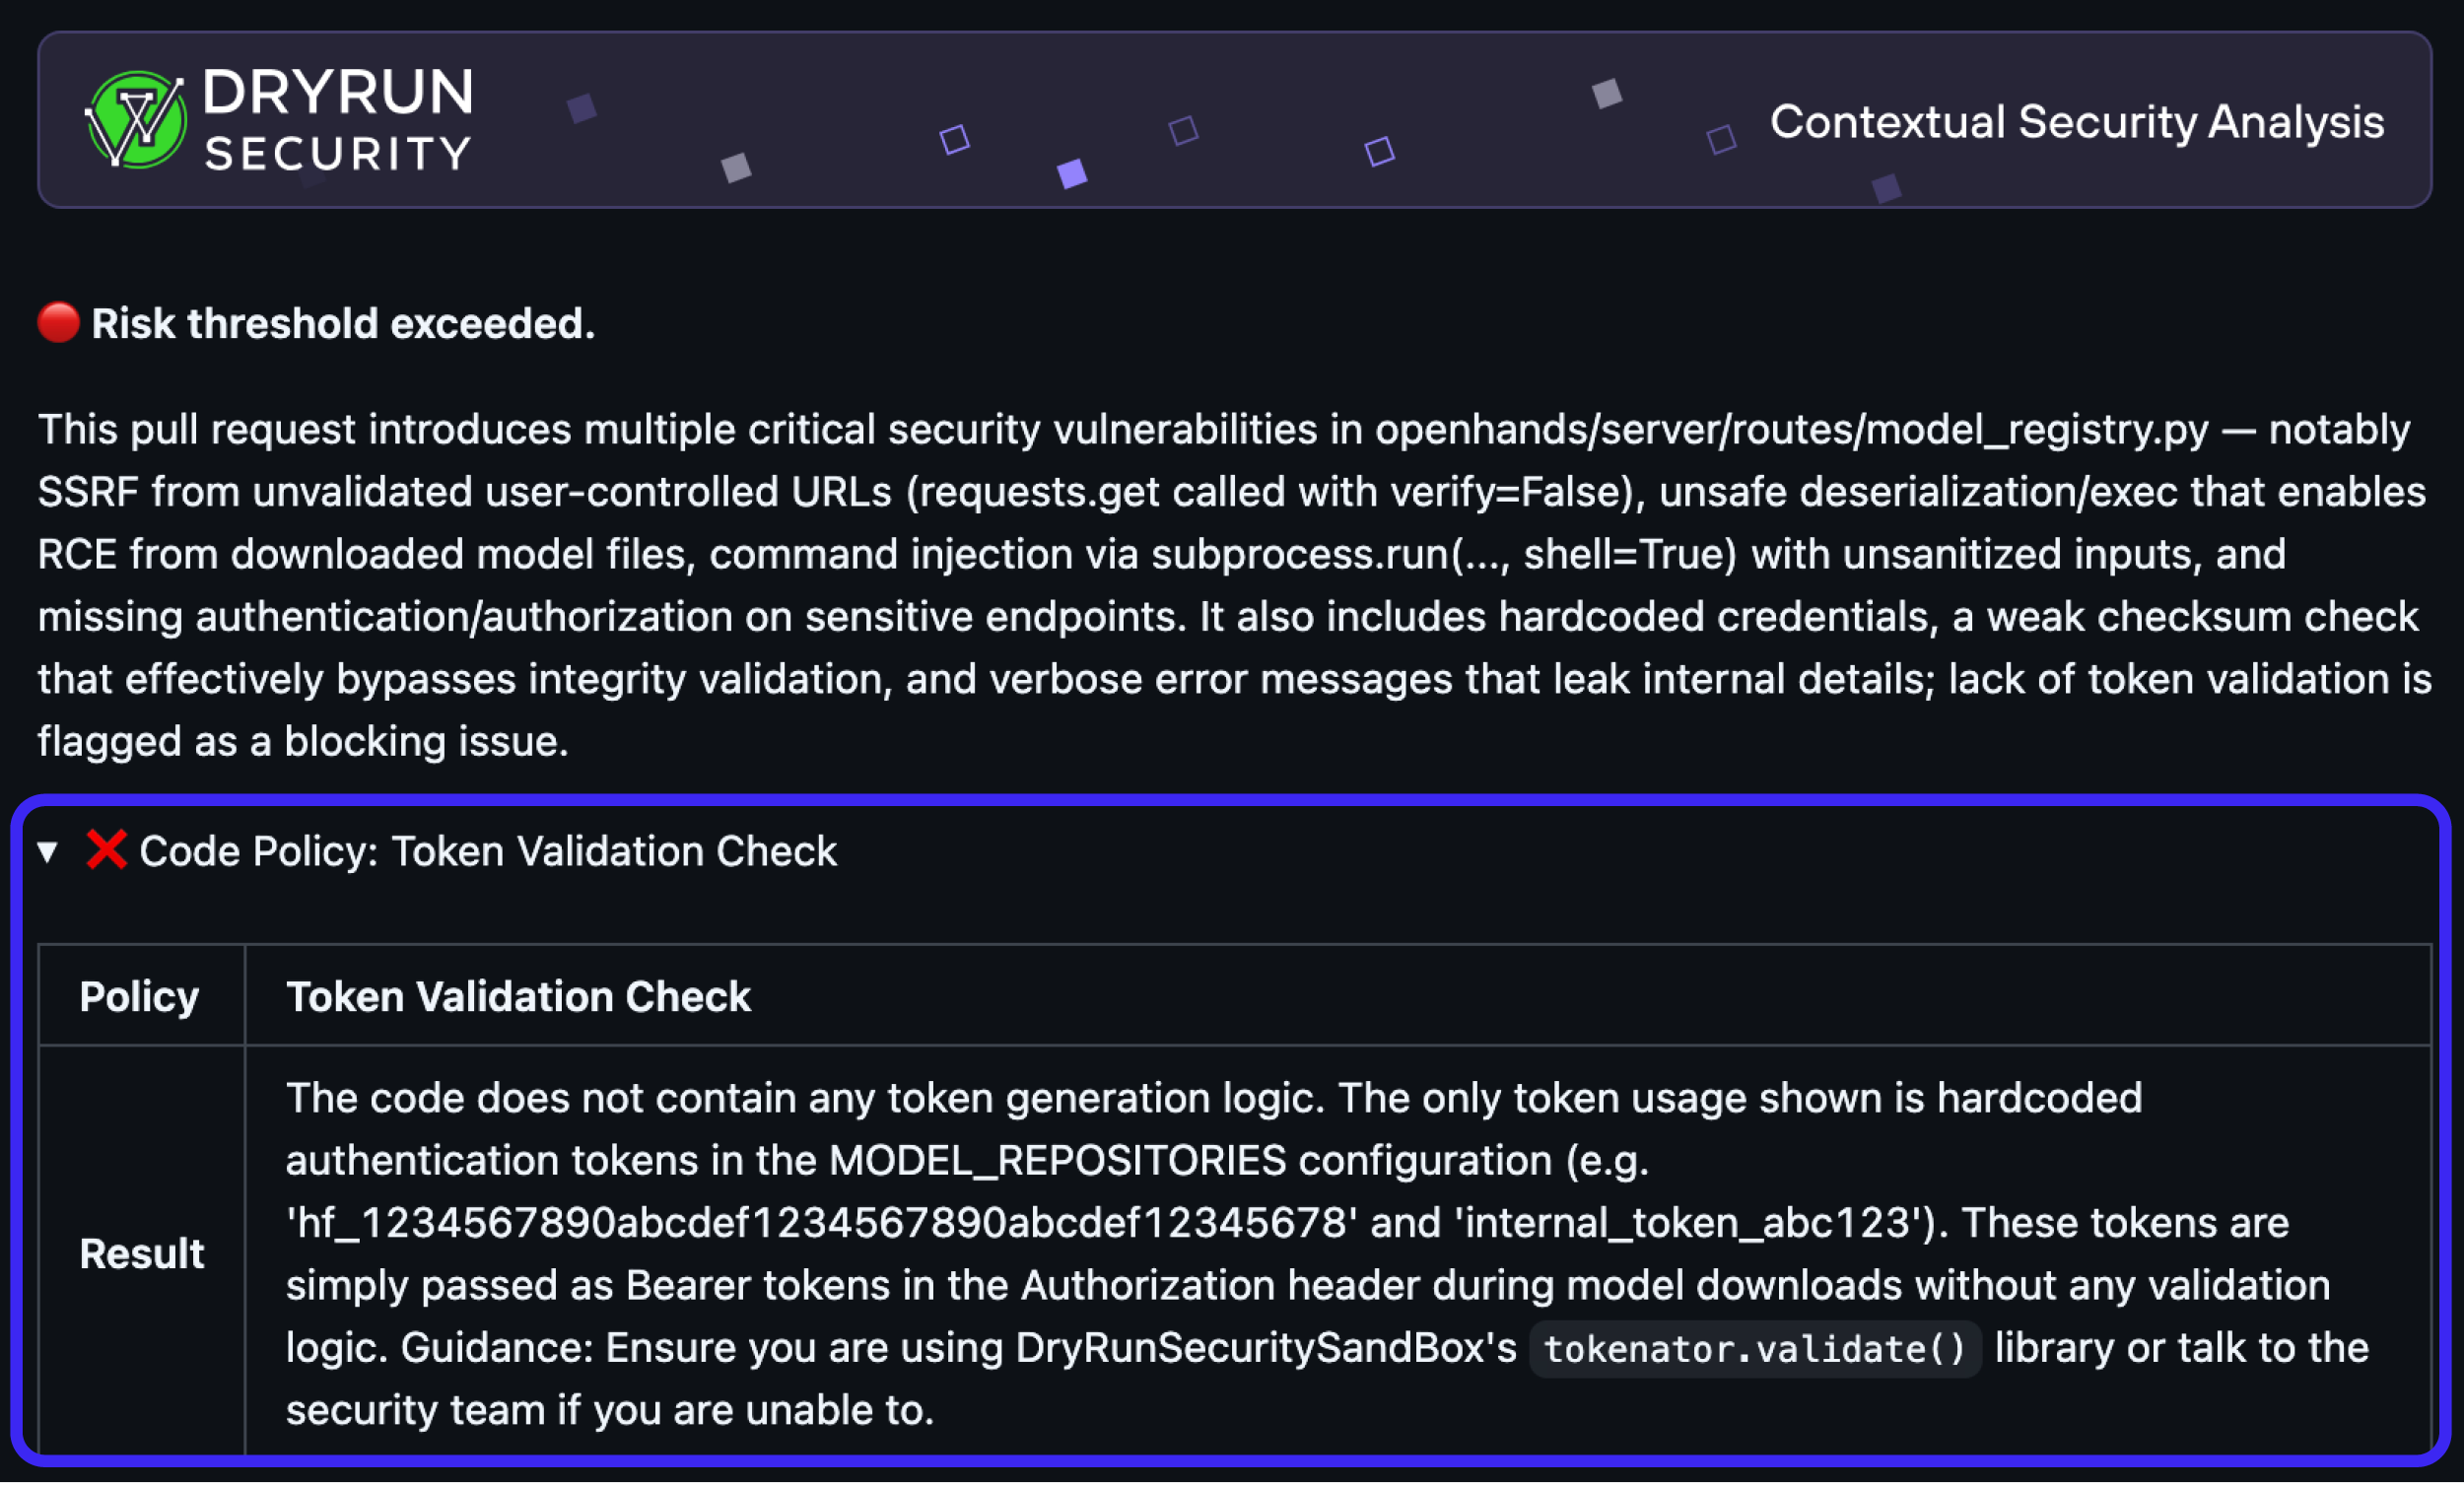Click the tokenator.validate() code snippet
The width and height of the screenshot is (2464, 1486).
[x=1755, y=1349]
